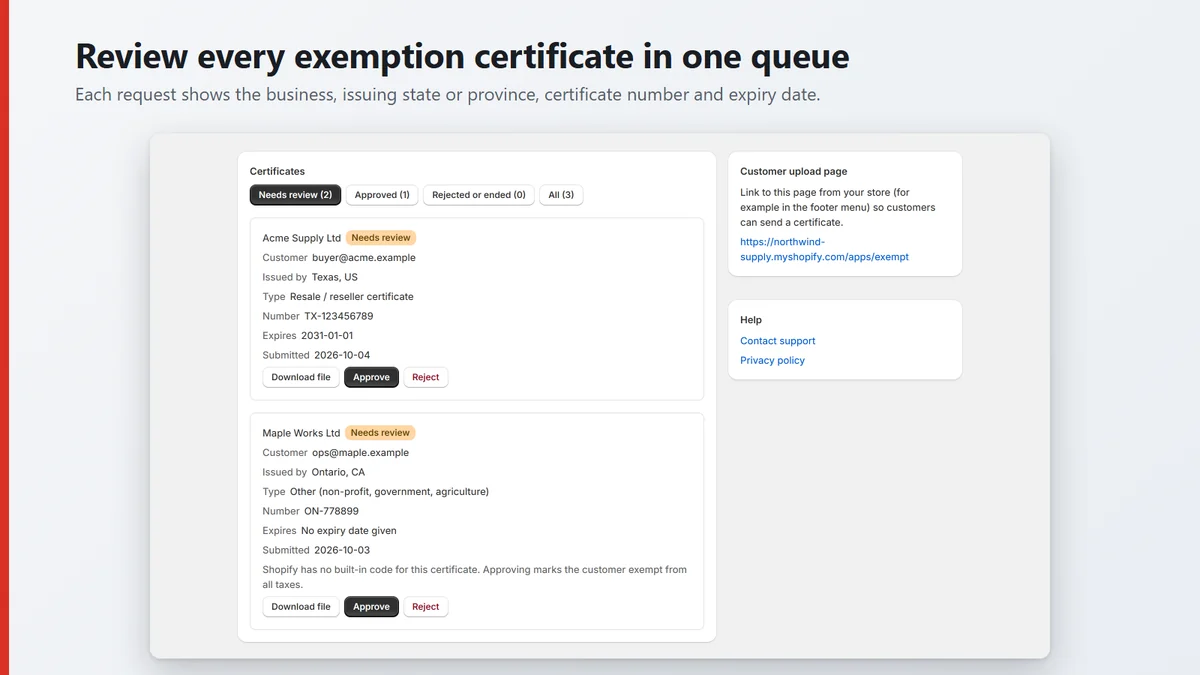Click the No expiry date given text

[349, 531]
